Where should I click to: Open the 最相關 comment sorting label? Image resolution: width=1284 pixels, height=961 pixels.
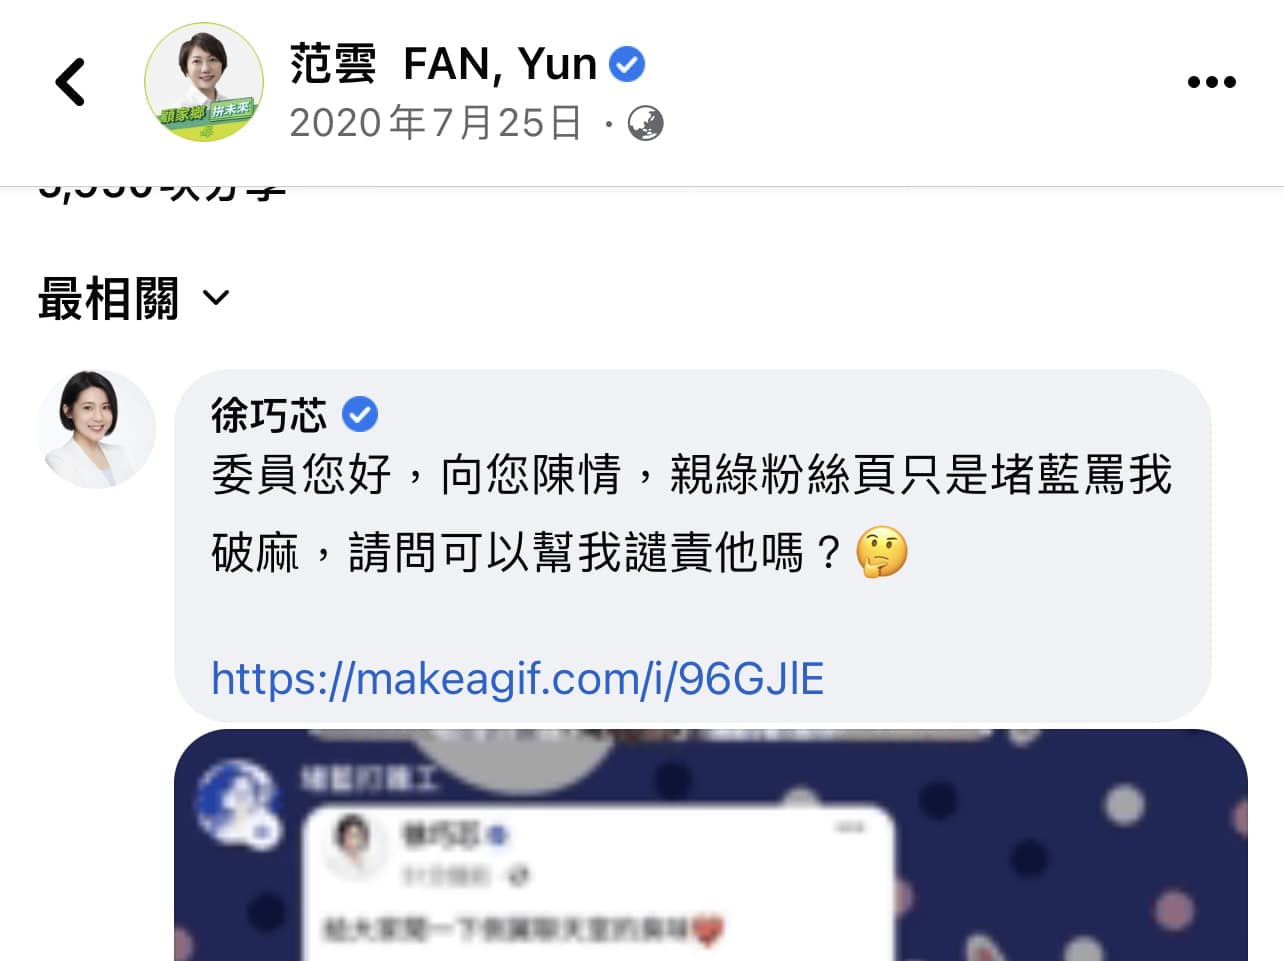click(x=108, y=298)
